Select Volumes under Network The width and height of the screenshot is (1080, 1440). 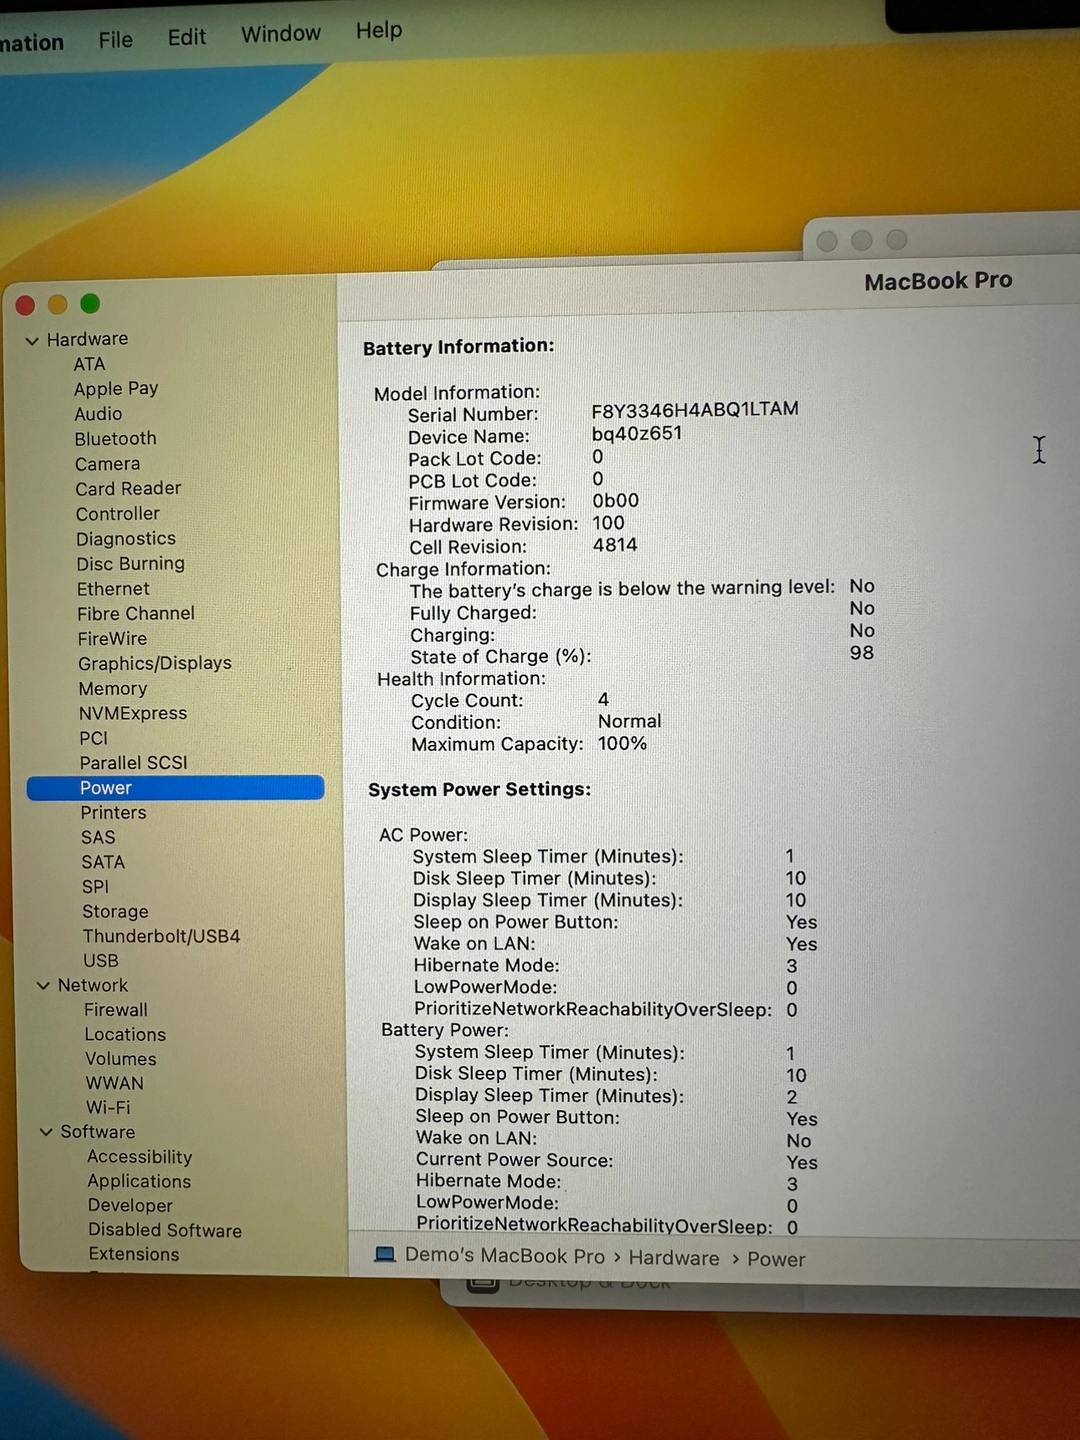120,1058
